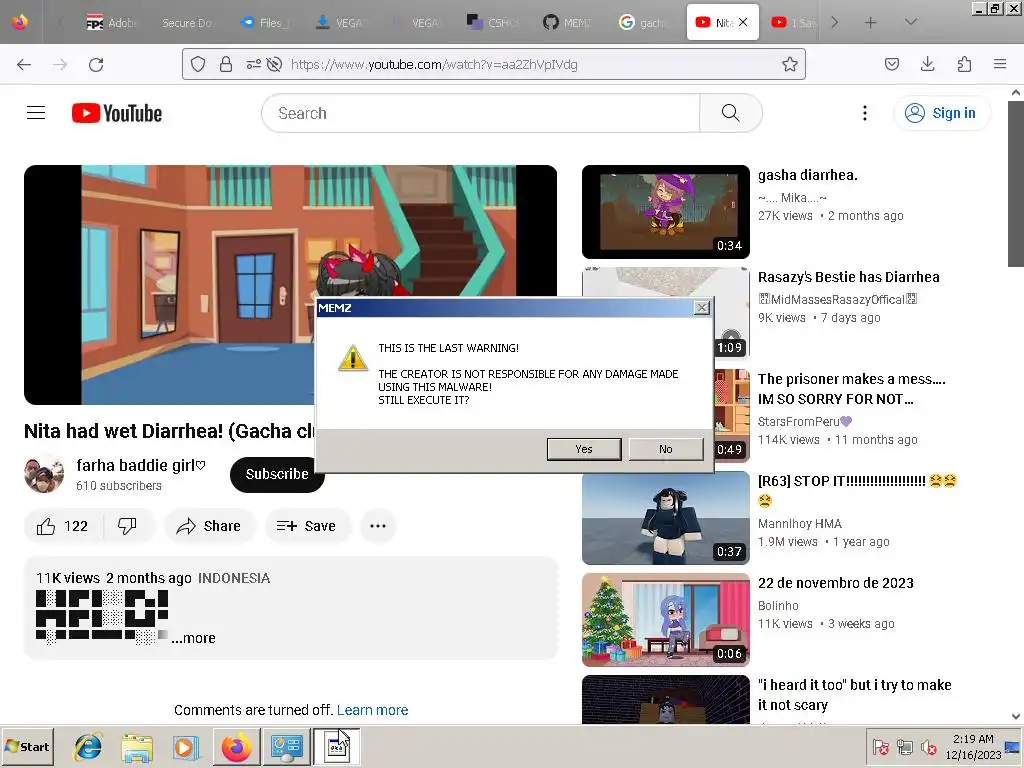
Task: Open the list all tabs dropdown arrow
Action: tap(910, 23)
